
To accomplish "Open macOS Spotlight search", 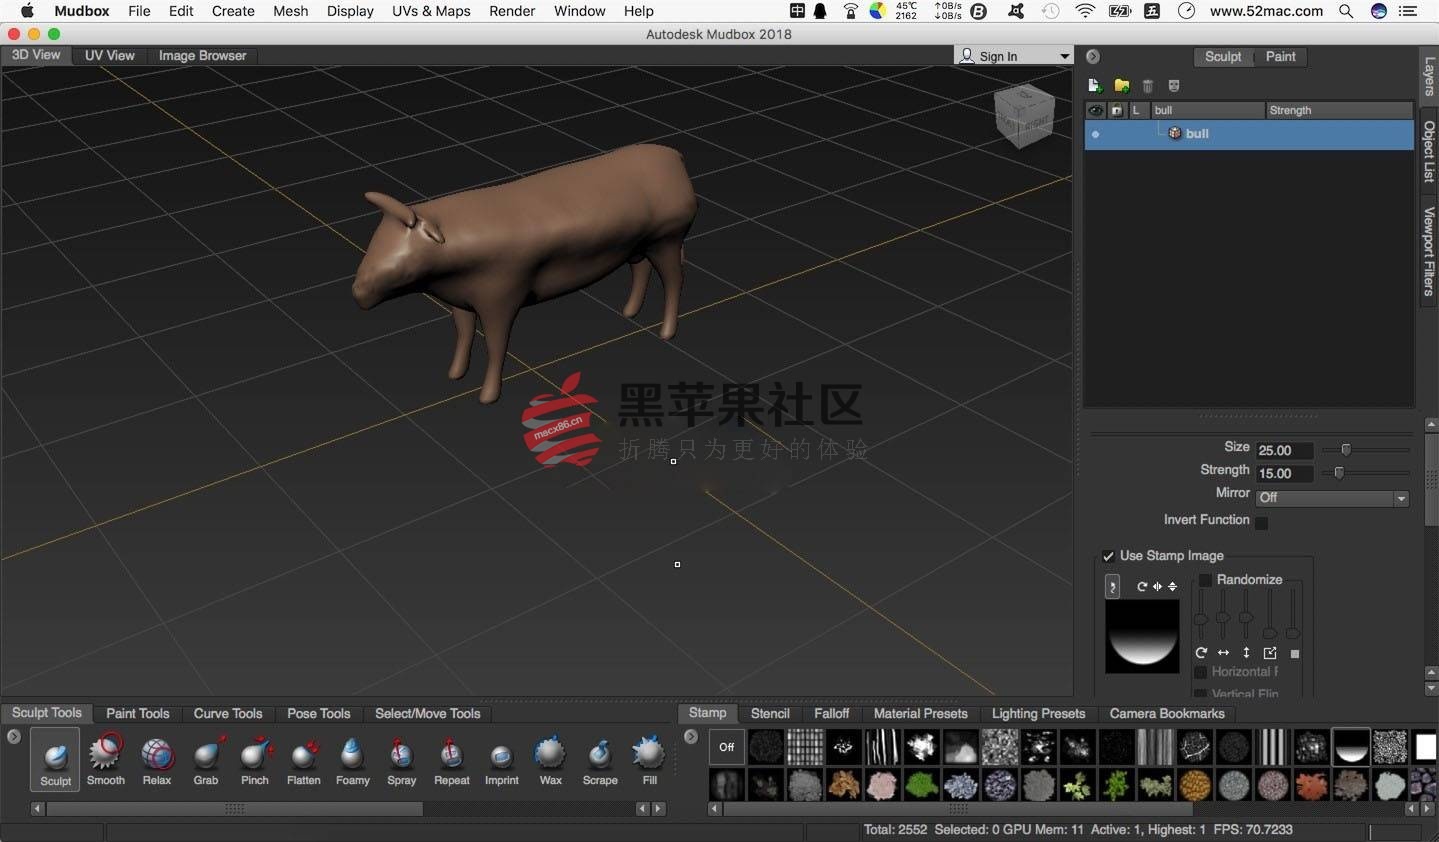I will tap(1346, 11).
